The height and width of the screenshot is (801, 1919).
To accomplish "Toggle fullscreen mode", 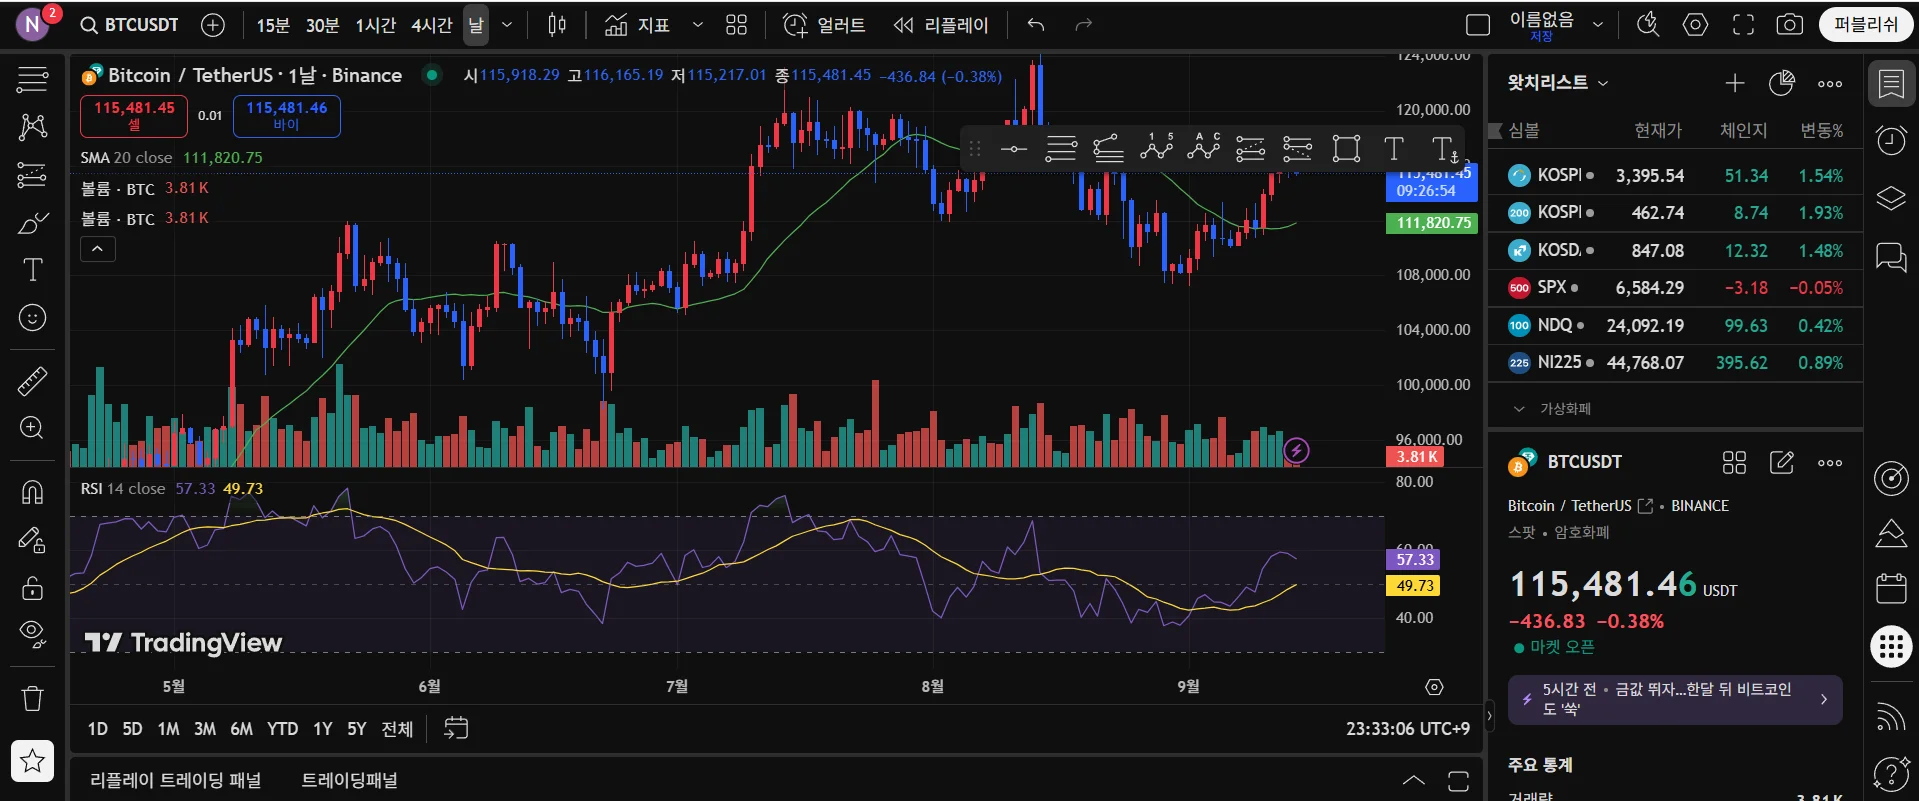I will pyautogui.click(x=1743, y=25).
